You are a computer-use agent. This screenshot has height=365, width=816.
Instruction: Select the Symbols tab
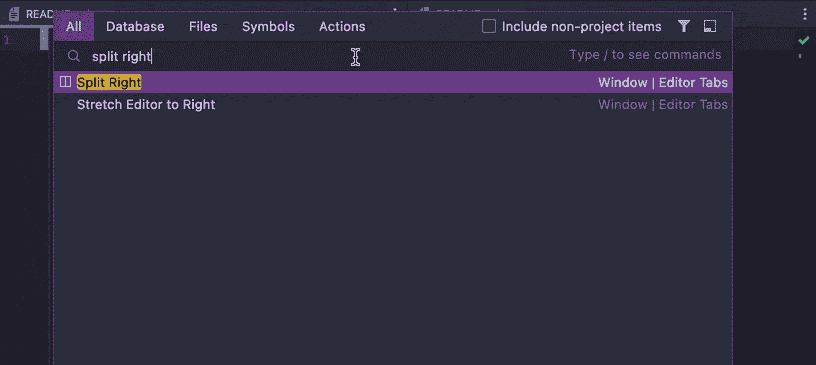[x=269, y=27]
